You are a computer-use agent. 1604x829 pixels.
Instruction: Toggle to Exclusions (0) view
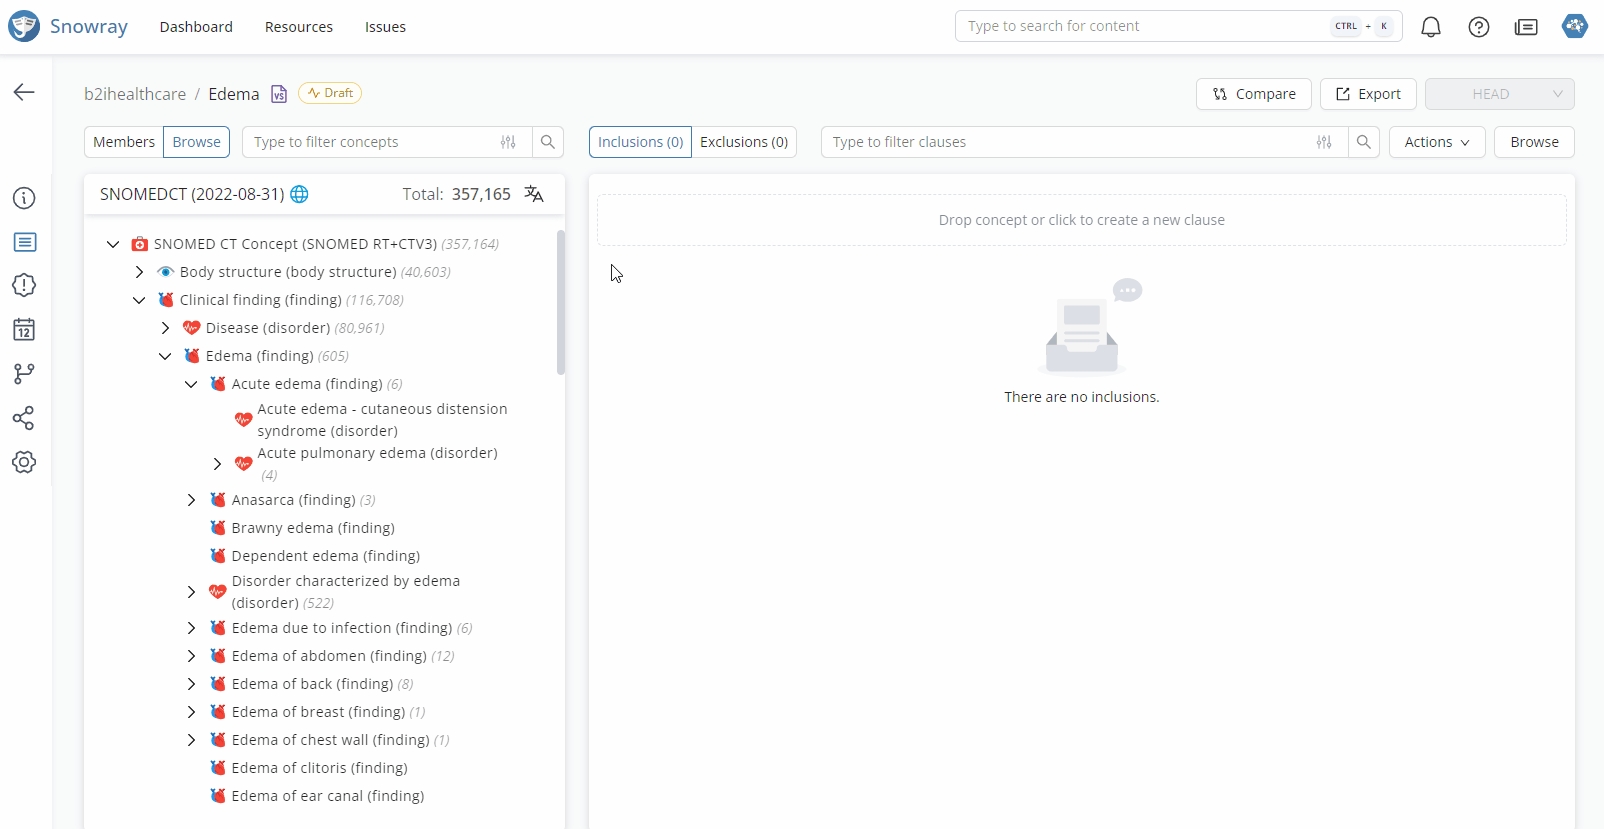pyautogui.click(x=744, y=142)
